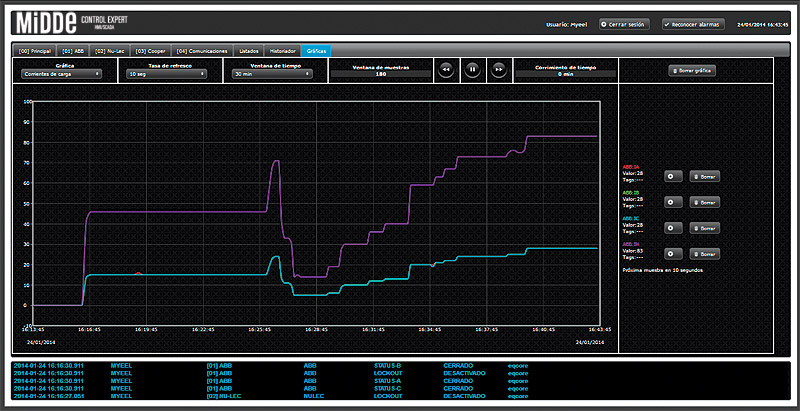
Task: Acknowledge alarms with Reconocer alarmas
Action: (693, 24)
